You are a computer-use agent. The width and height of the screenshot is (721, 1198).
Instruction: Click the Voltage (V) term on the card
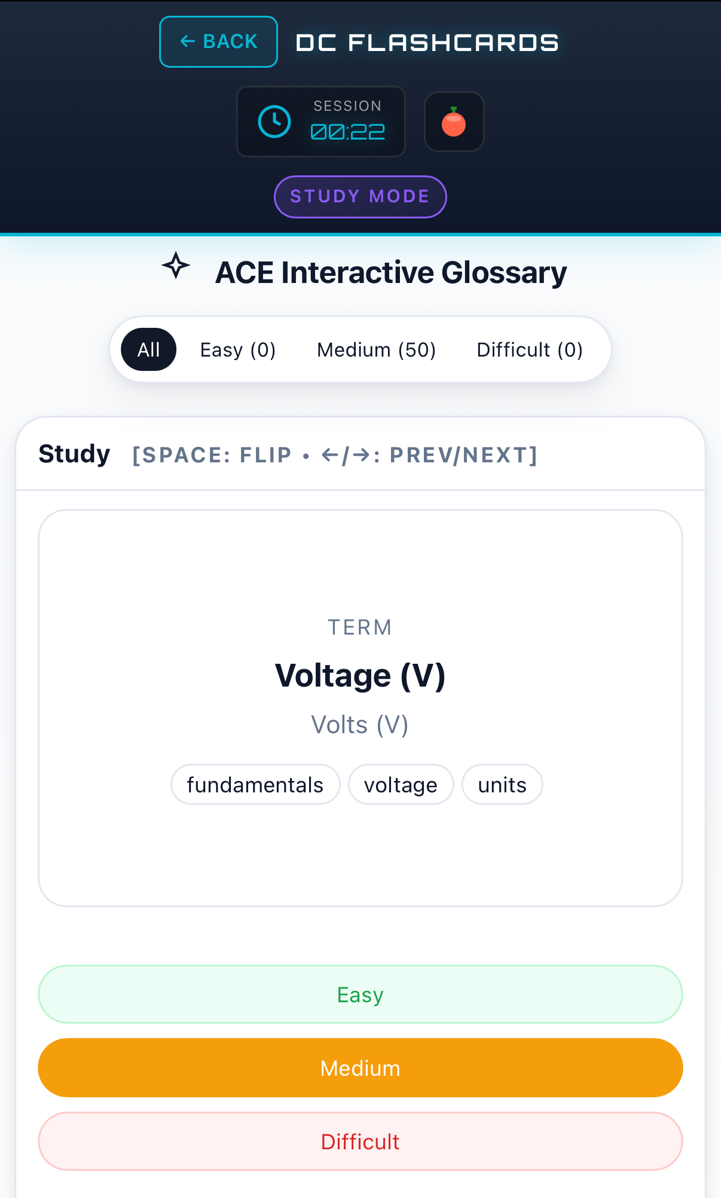pos(360,675)
